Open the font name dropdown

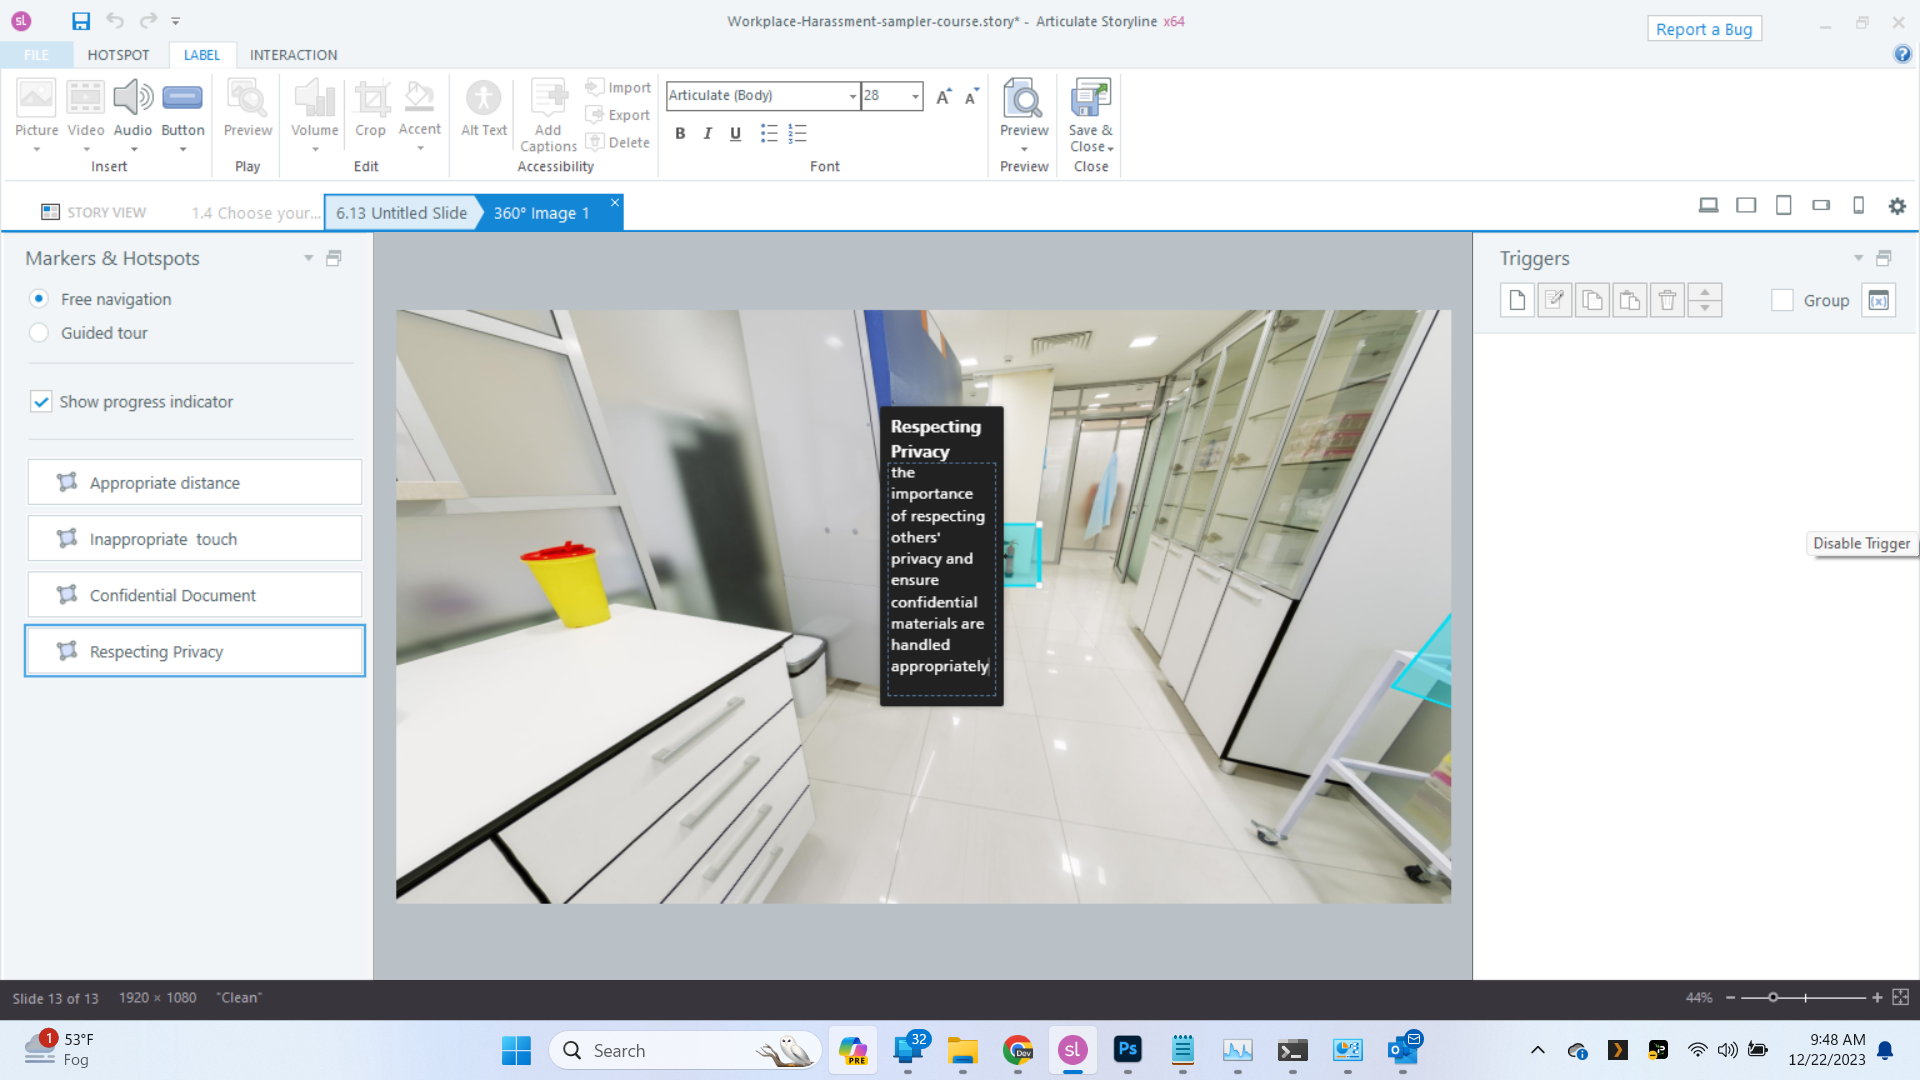click(x=852, y=96)
